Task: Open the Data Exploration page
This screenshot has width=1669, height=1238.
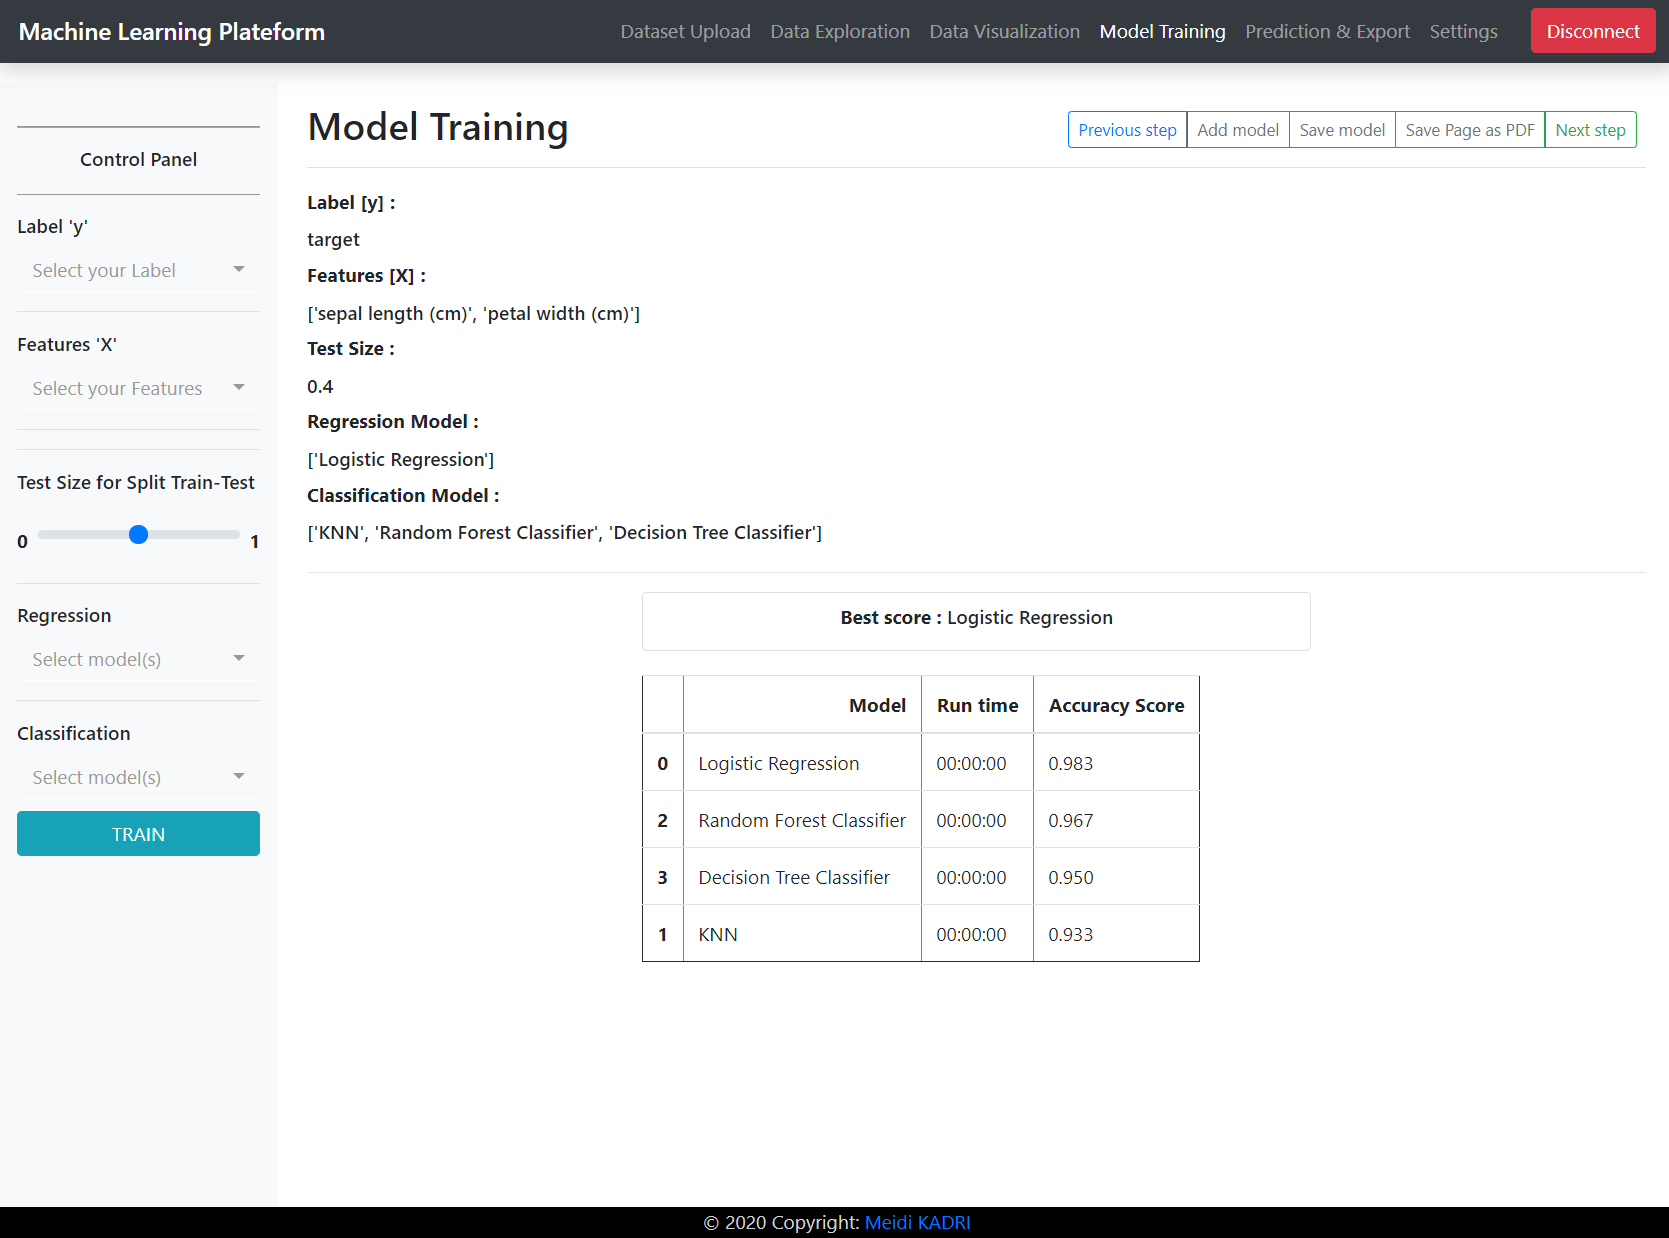Action: pyautogui.click(x=840, y=31)
